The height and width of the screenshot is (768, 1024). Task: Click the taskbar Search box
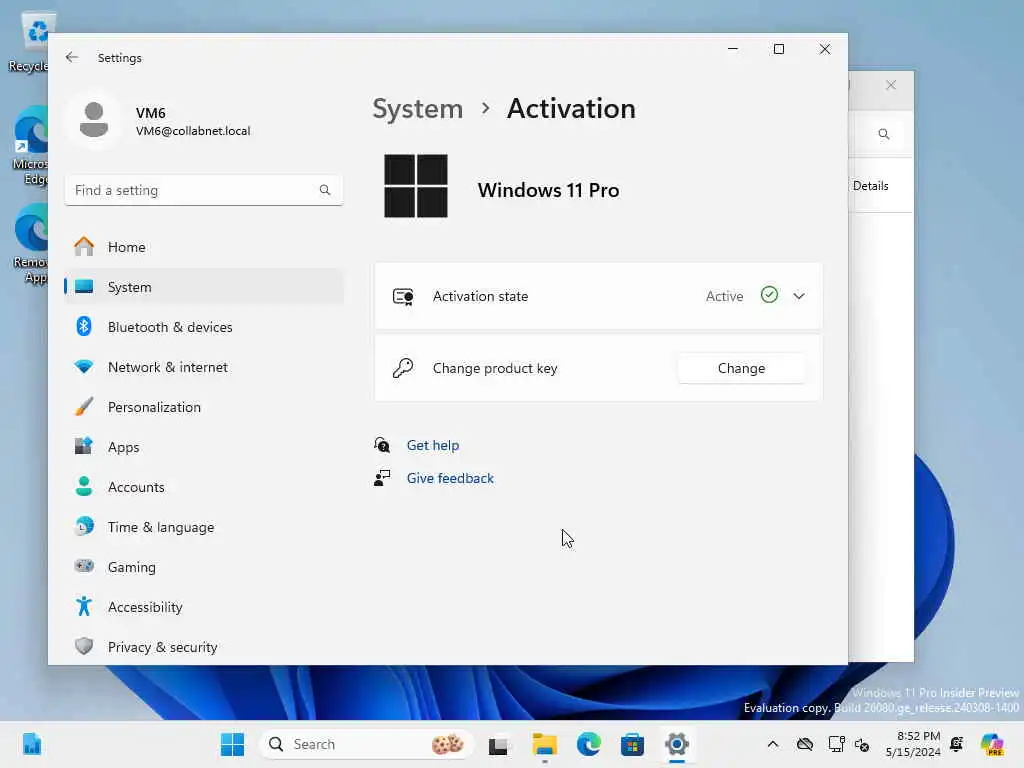pos(366,744)
